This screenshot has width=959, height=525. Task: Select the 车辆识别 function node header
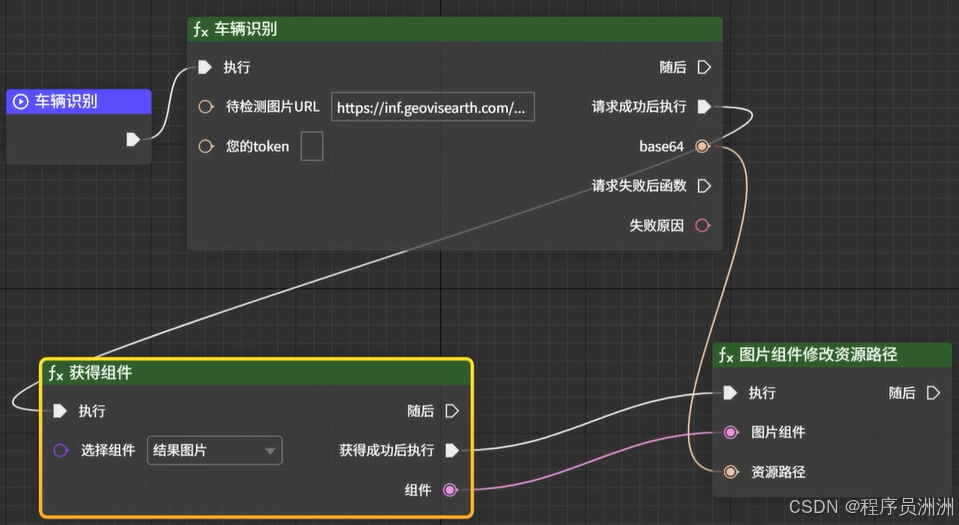coord(454,29)
